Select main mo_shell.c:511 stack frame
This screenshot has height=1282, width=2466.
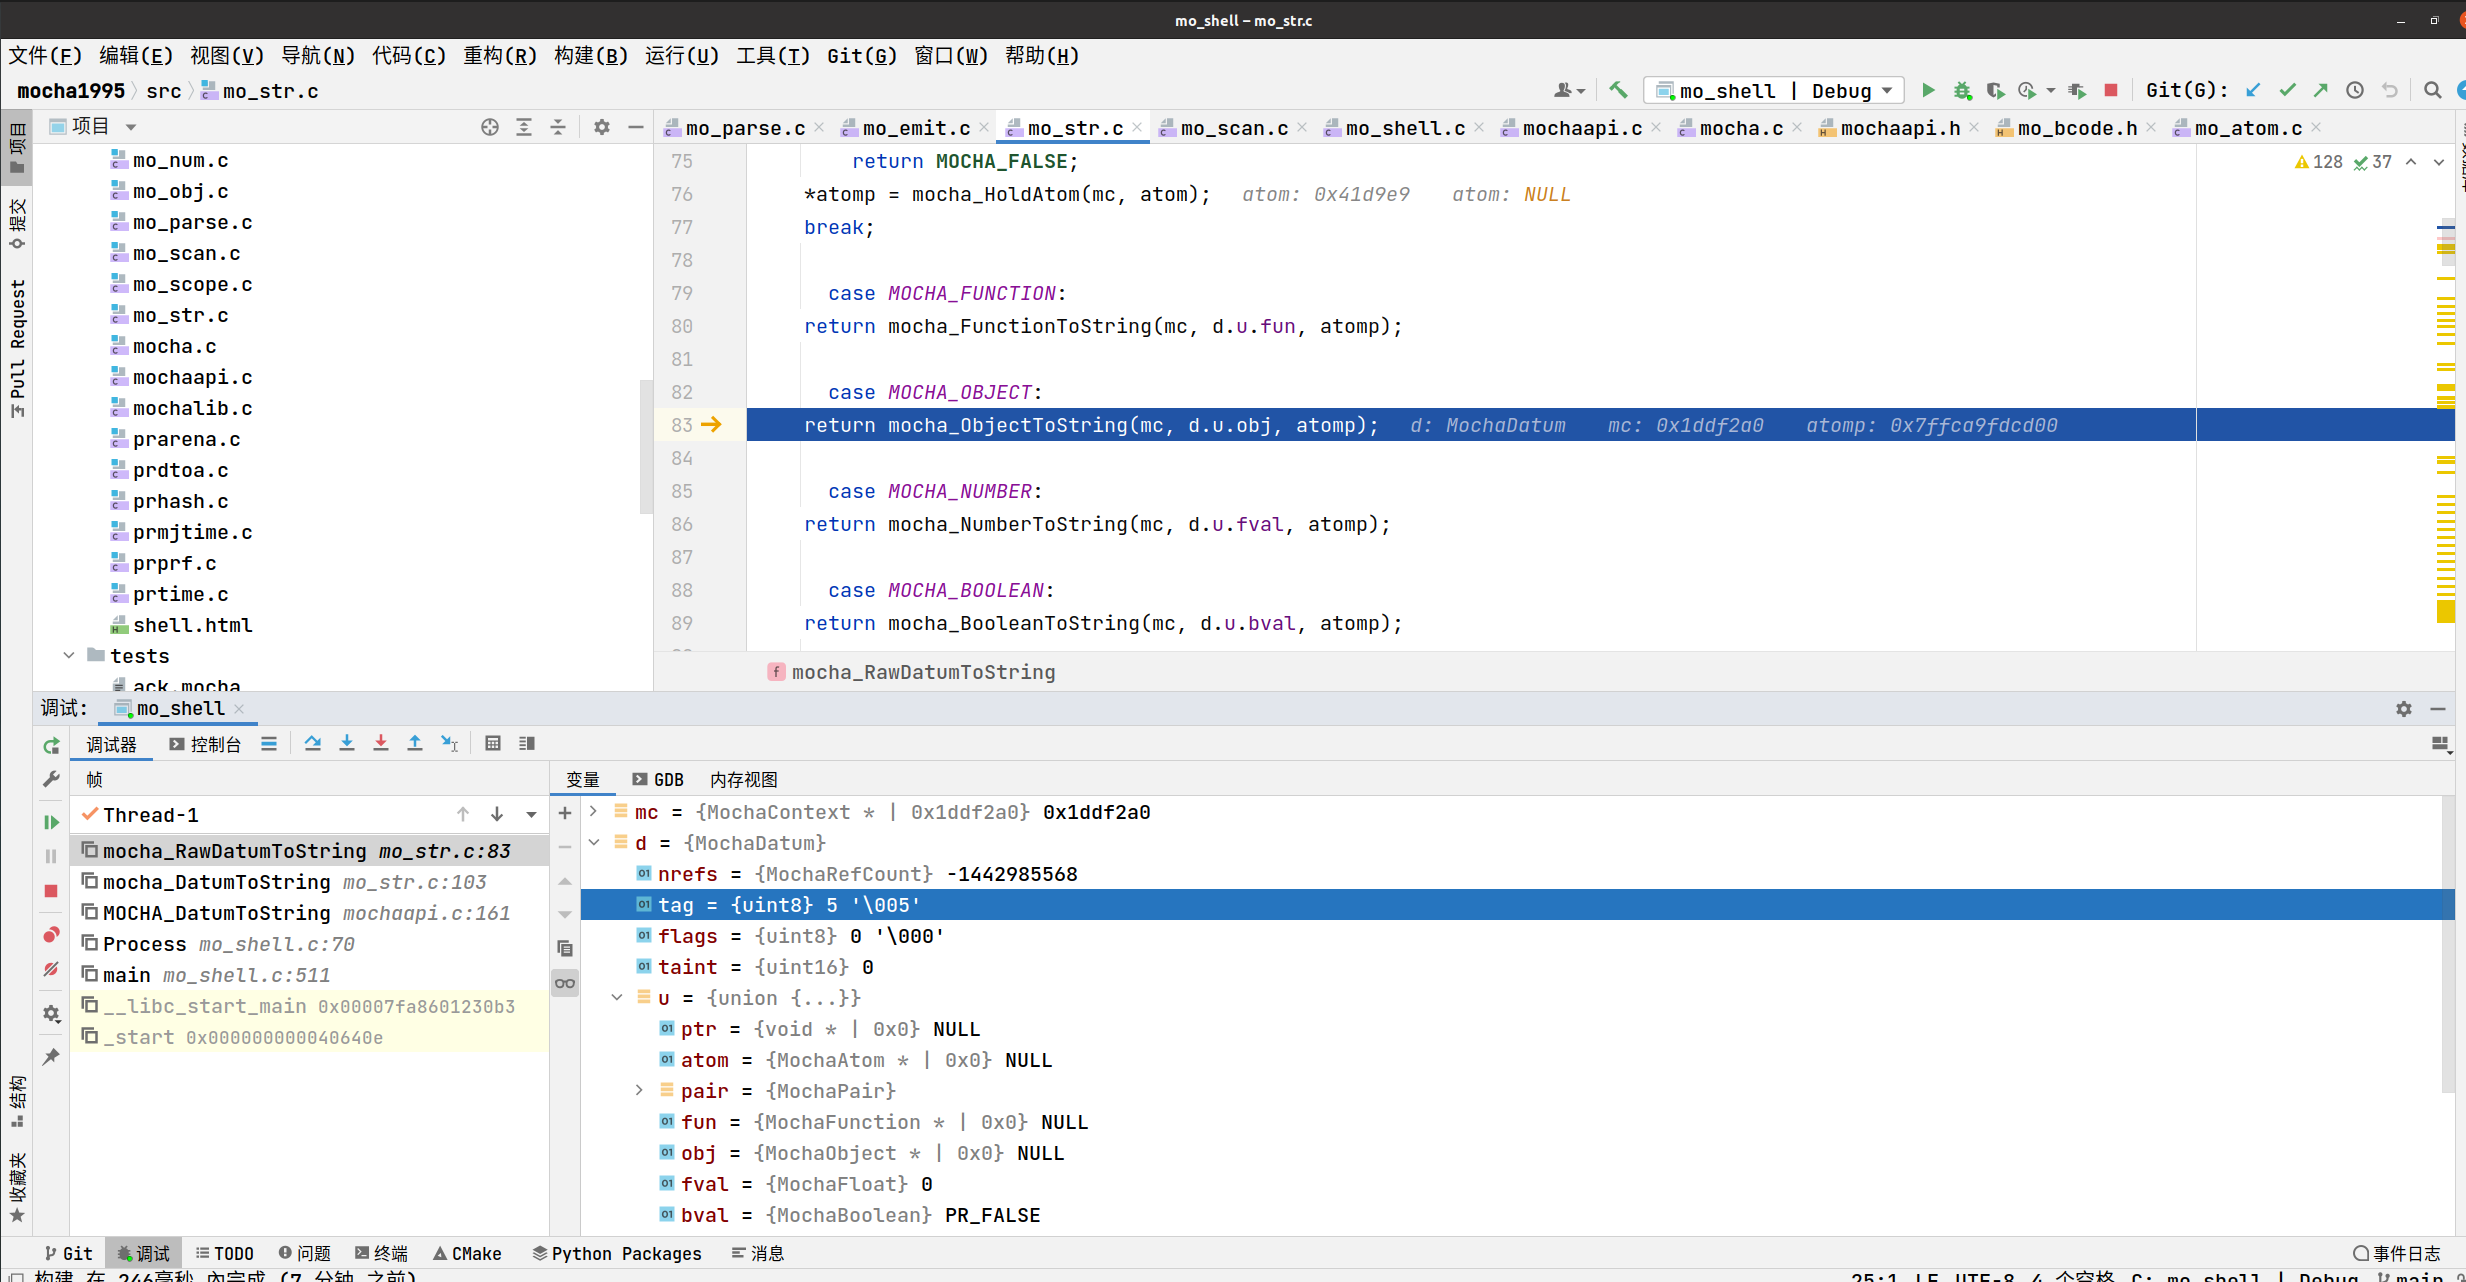(x=309, y=975)
